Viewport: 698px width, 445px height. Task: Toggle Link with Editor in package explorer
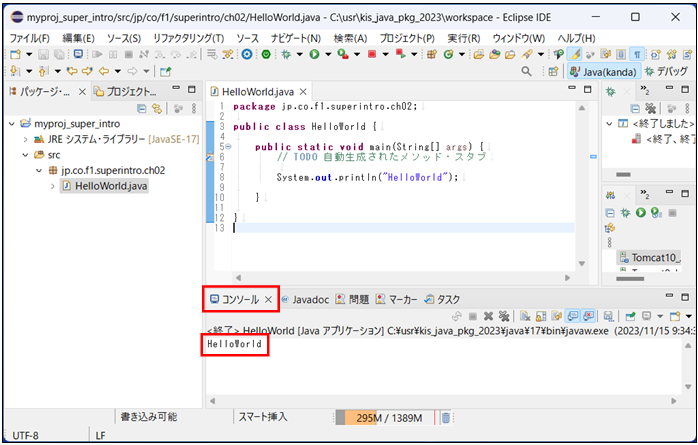tap(156, 108)
